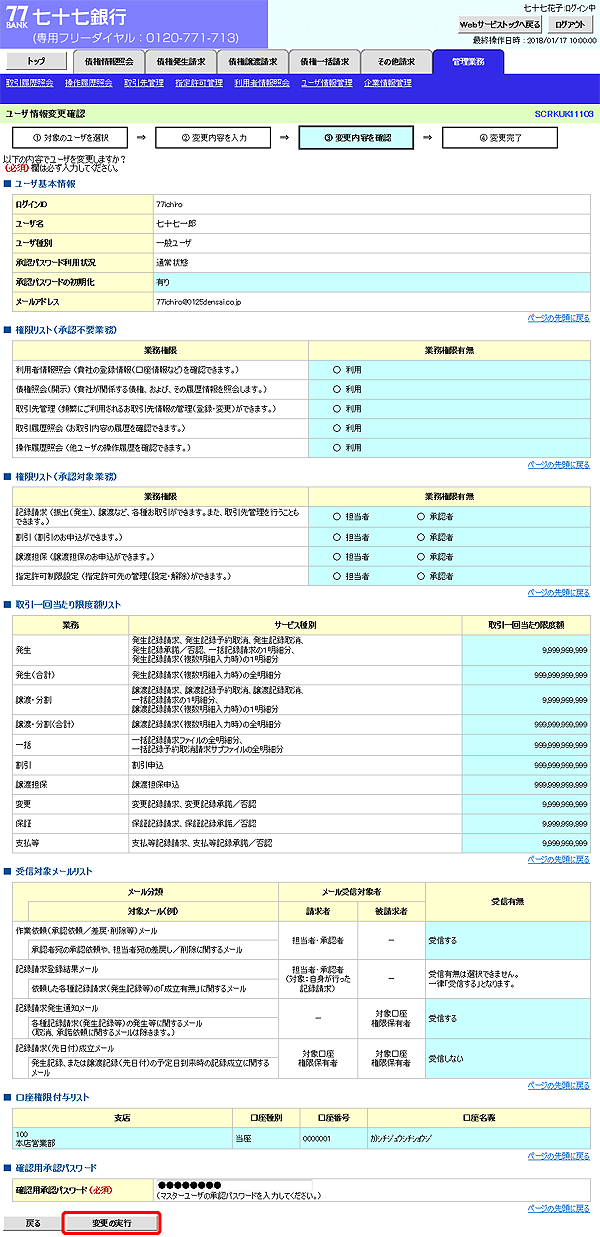Go to 取引先管理 in the submenu
The height and width of the screenshot is (1237, 600).
[144, 83]
